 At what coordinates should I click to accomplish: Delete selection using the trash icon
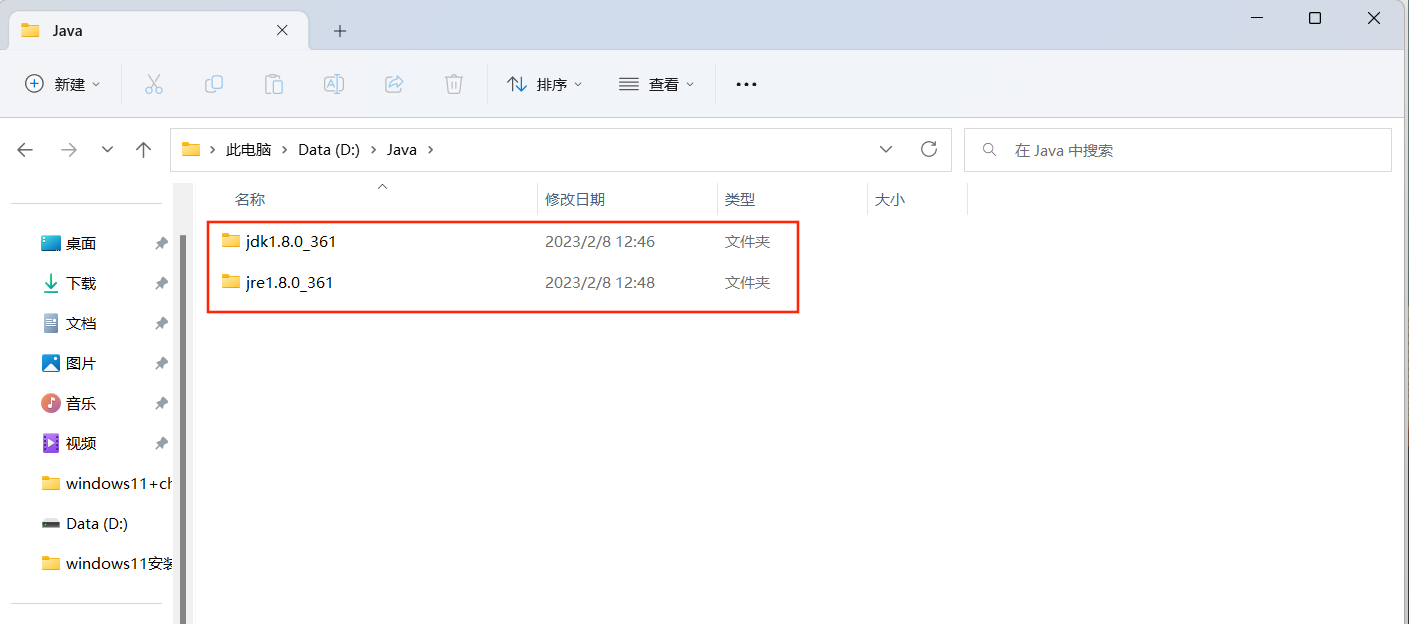453,84
